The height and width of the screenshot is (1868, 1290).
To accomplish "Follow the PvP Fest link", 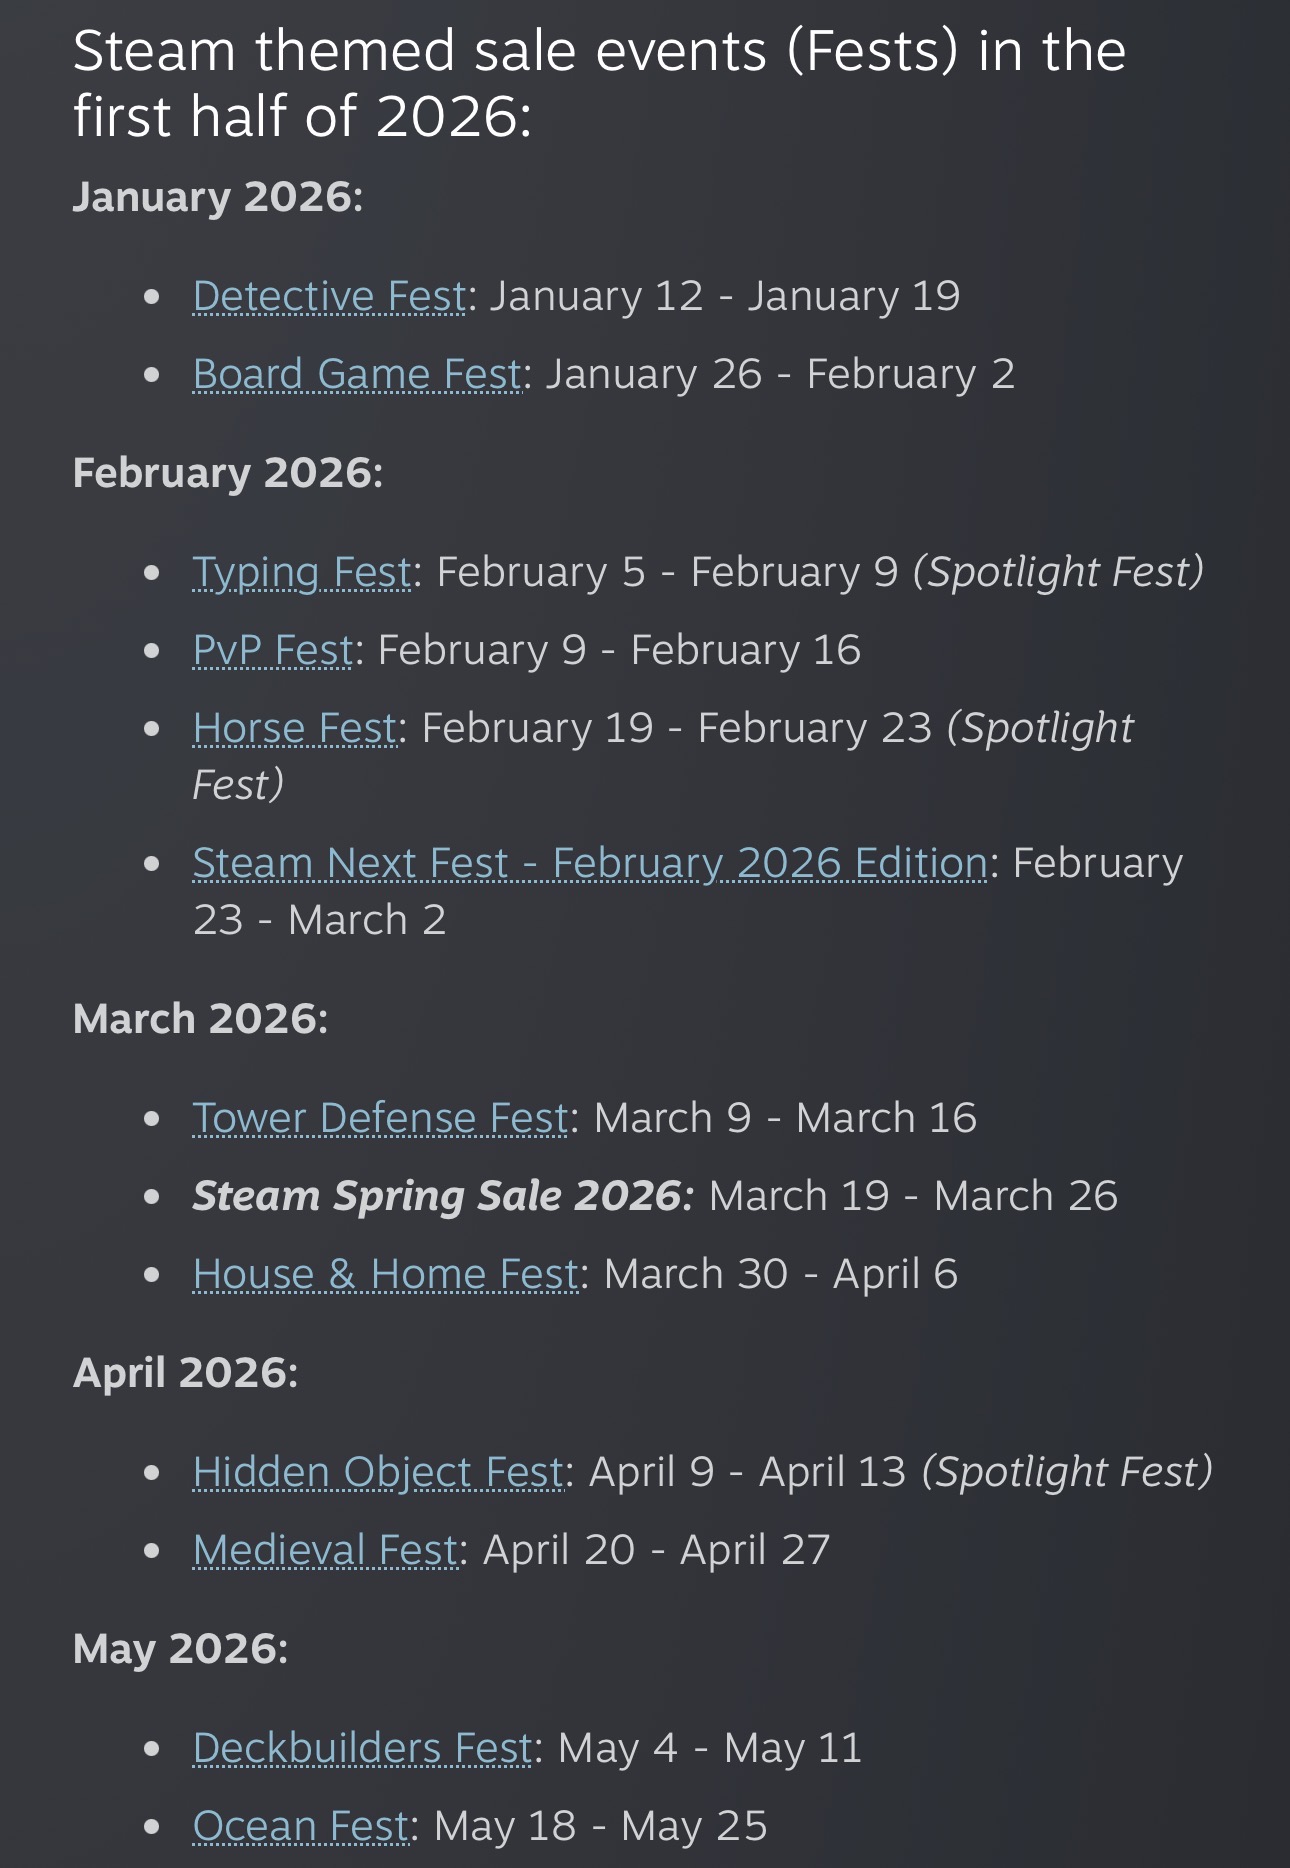I will (x=272, y=650).
